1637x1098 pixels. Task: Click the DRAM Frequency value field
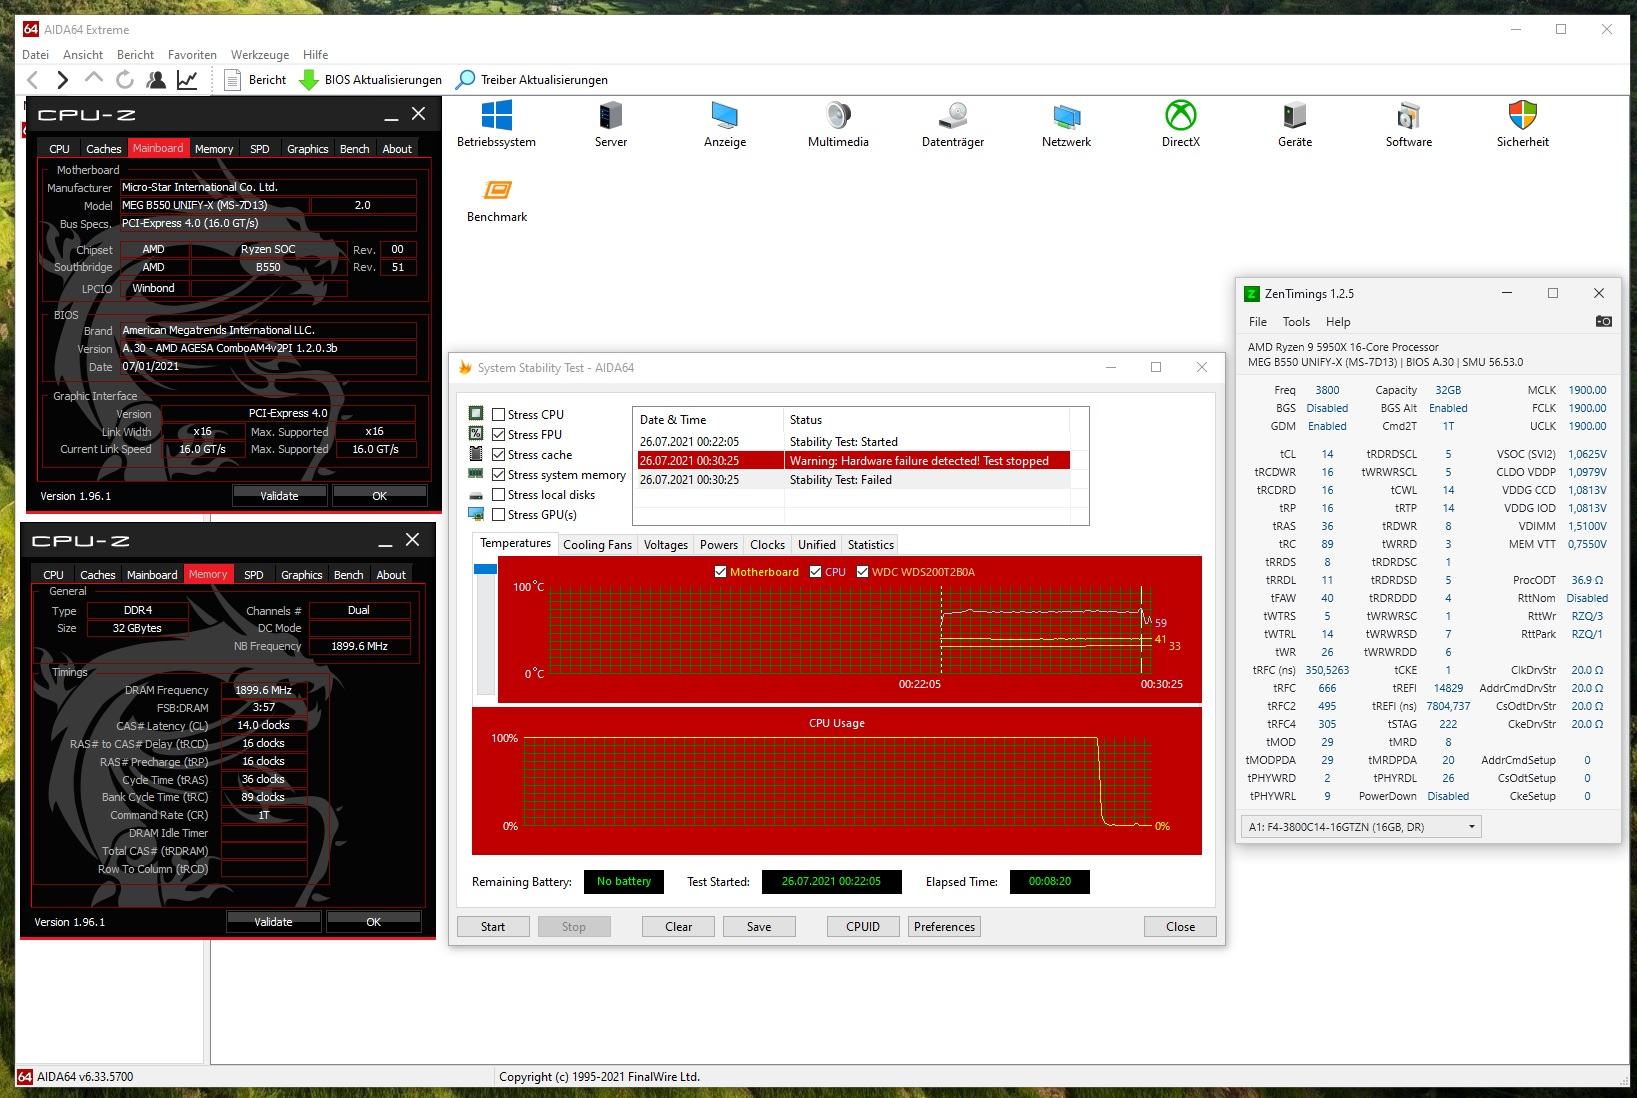263,690
